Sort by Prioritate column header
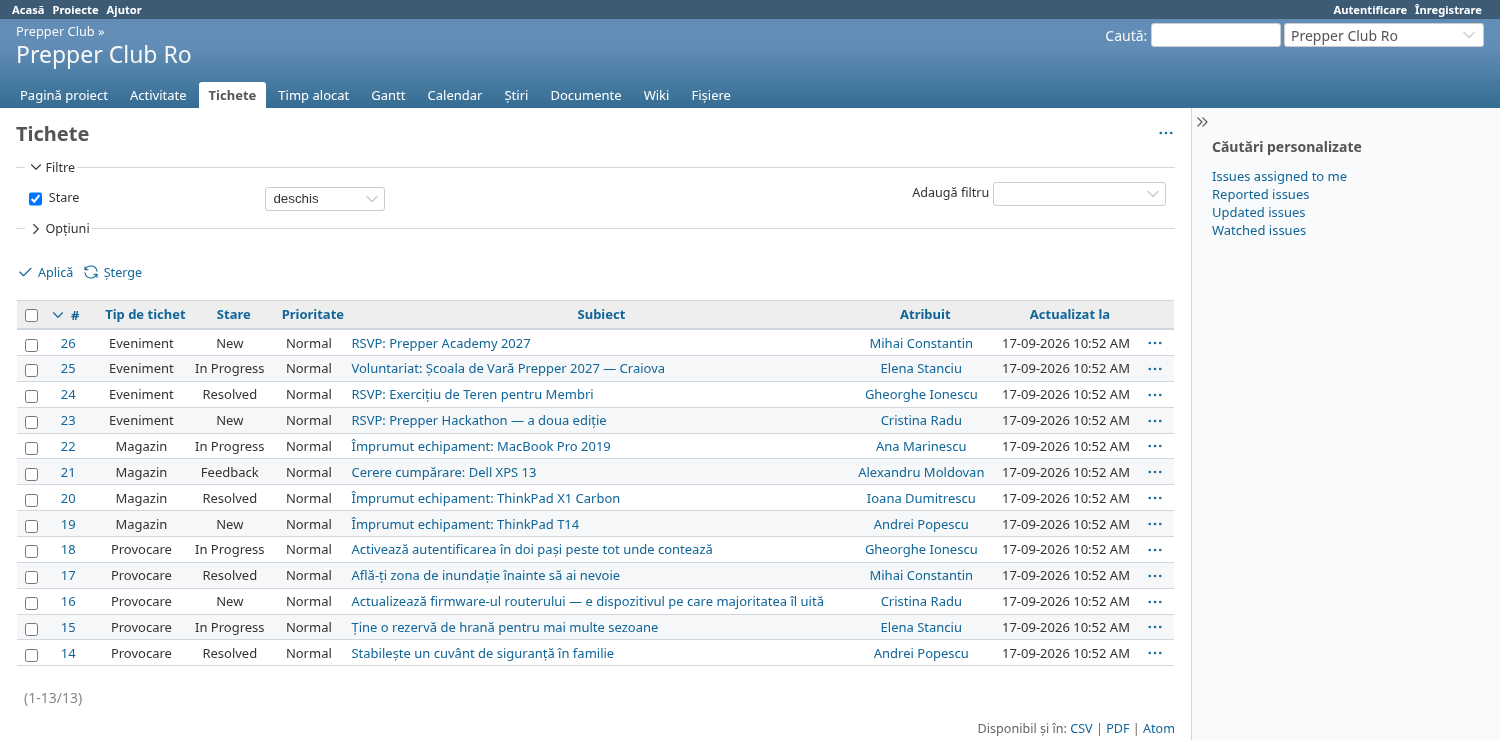 312,315
